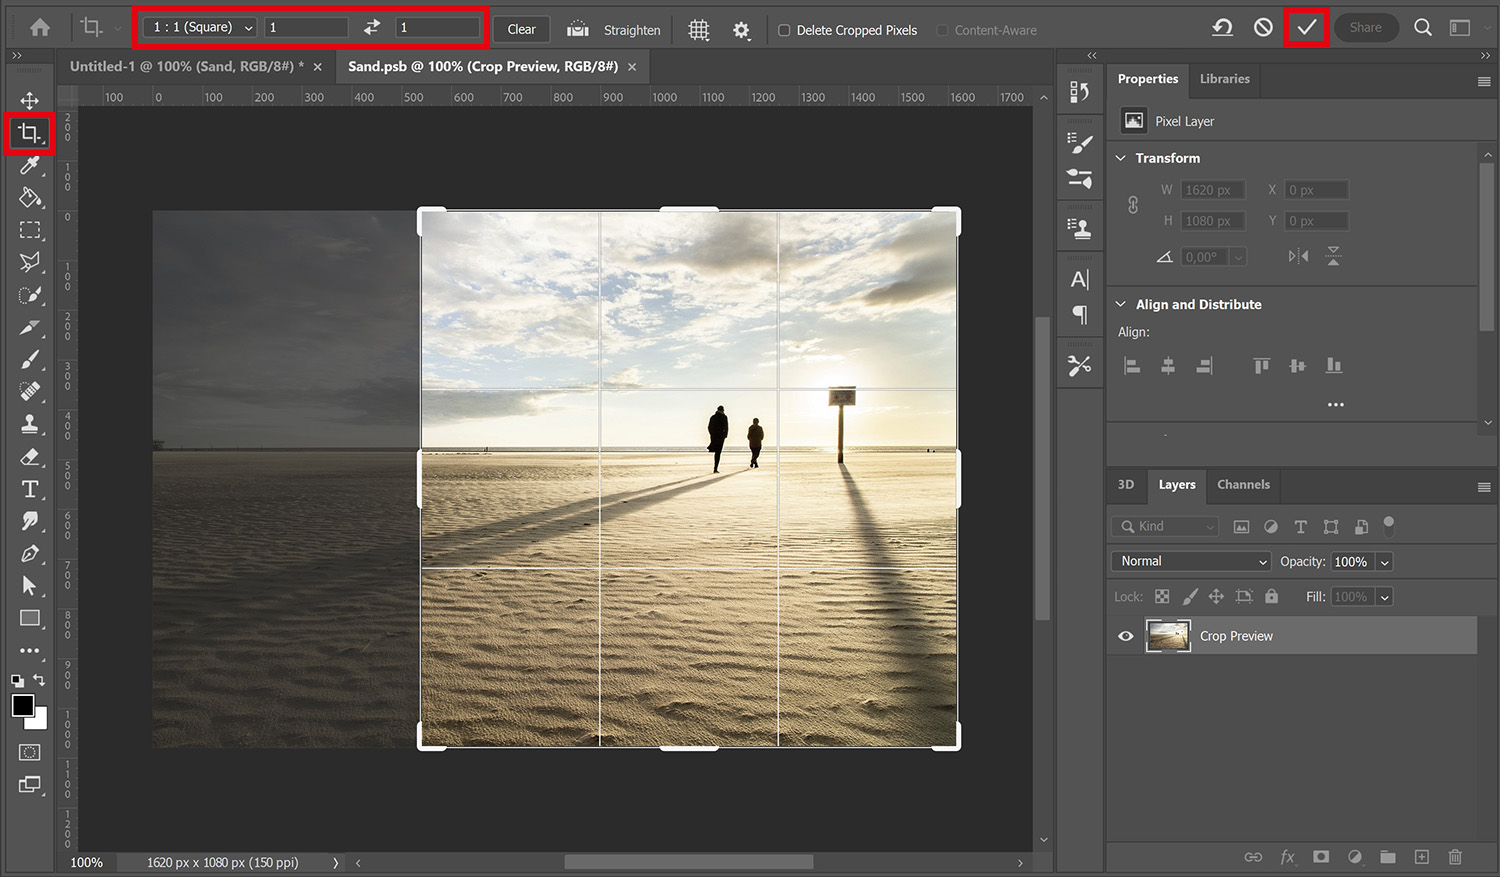Select the Crop tool in the toolbar

(30, 133)
